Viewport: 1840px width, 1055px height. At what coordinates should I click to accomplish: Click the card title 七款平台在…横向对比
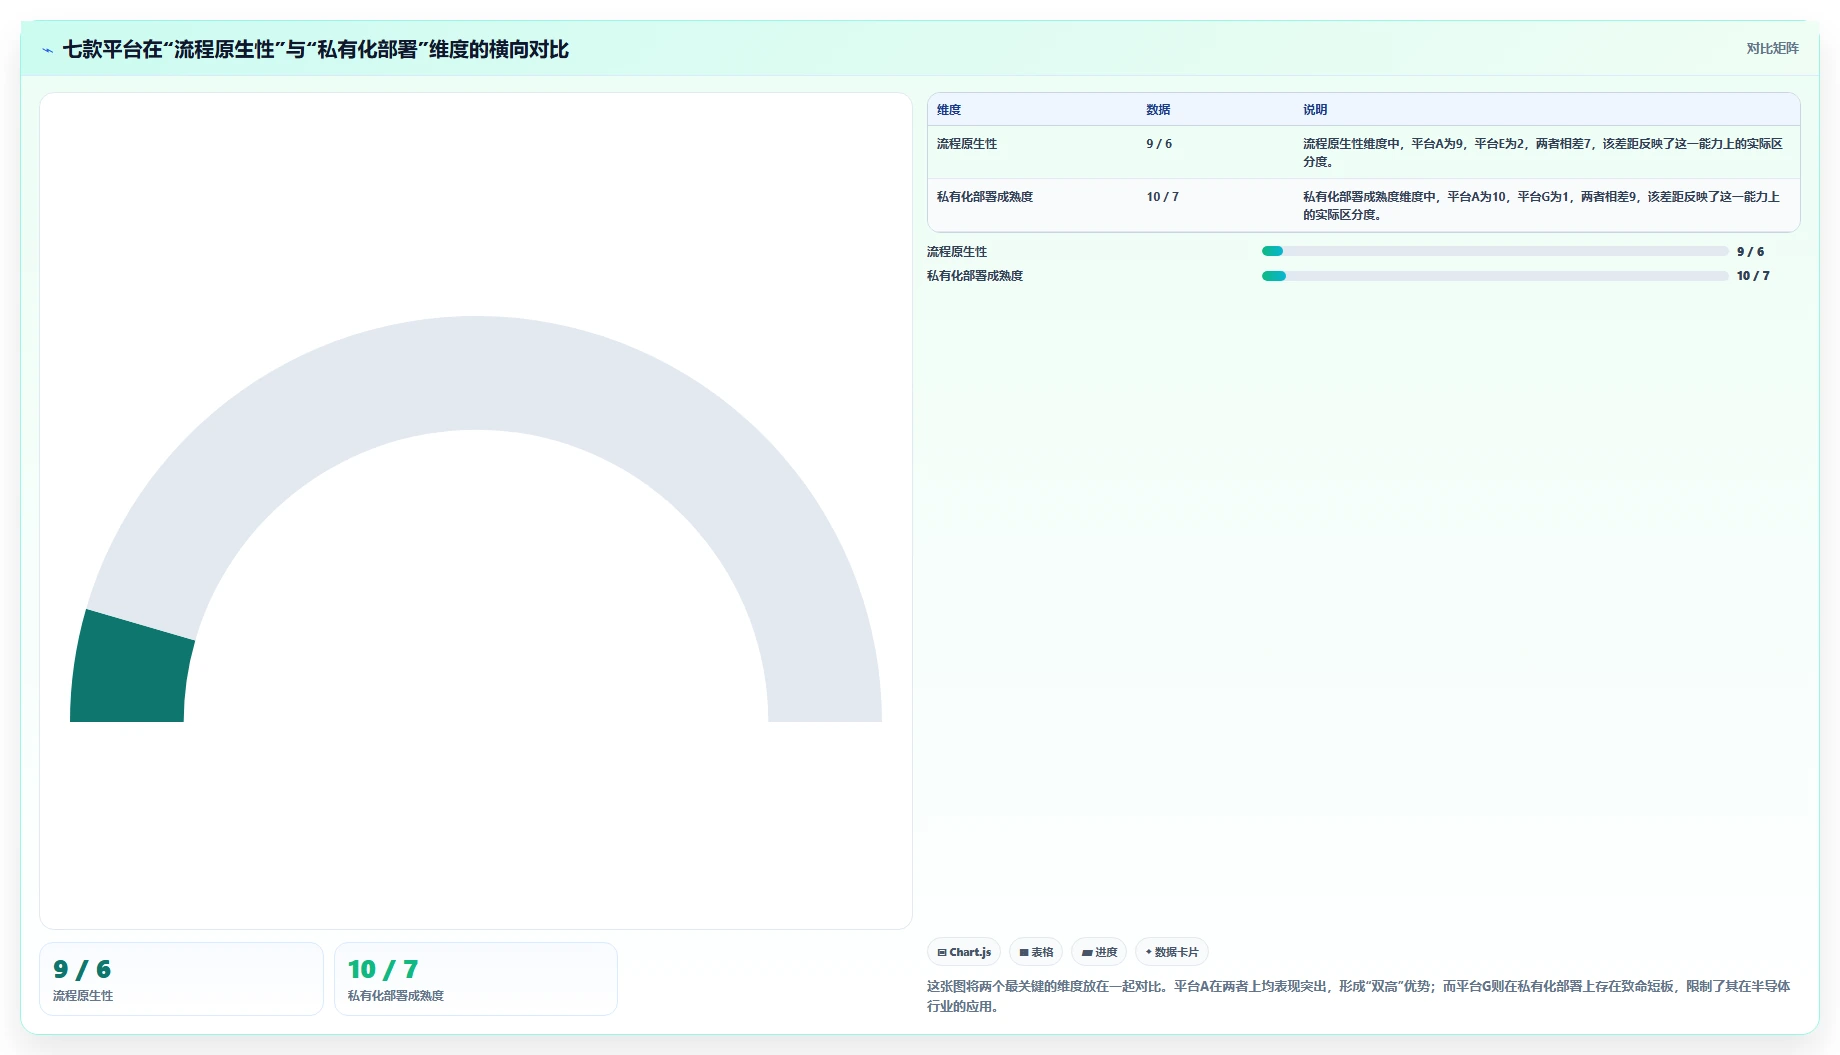click(x=316, y=49)
